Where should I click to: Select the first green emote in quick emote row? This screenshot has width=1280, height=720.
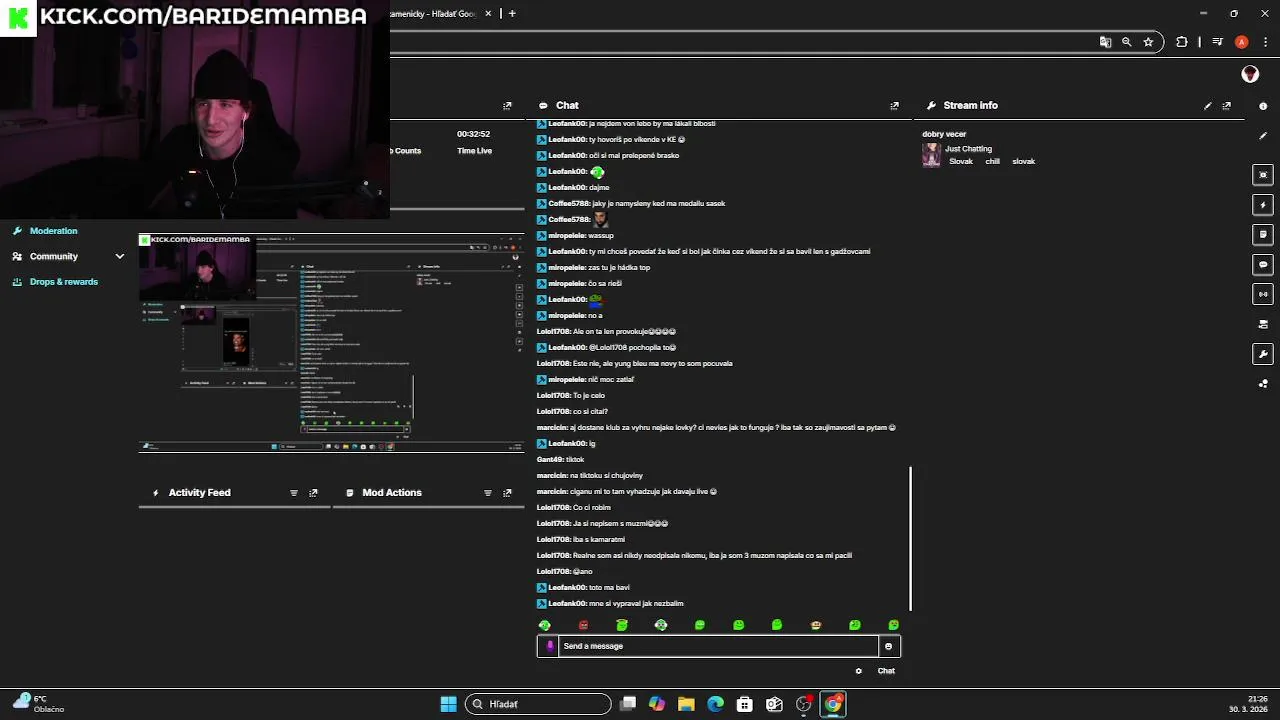coord(545,625)
